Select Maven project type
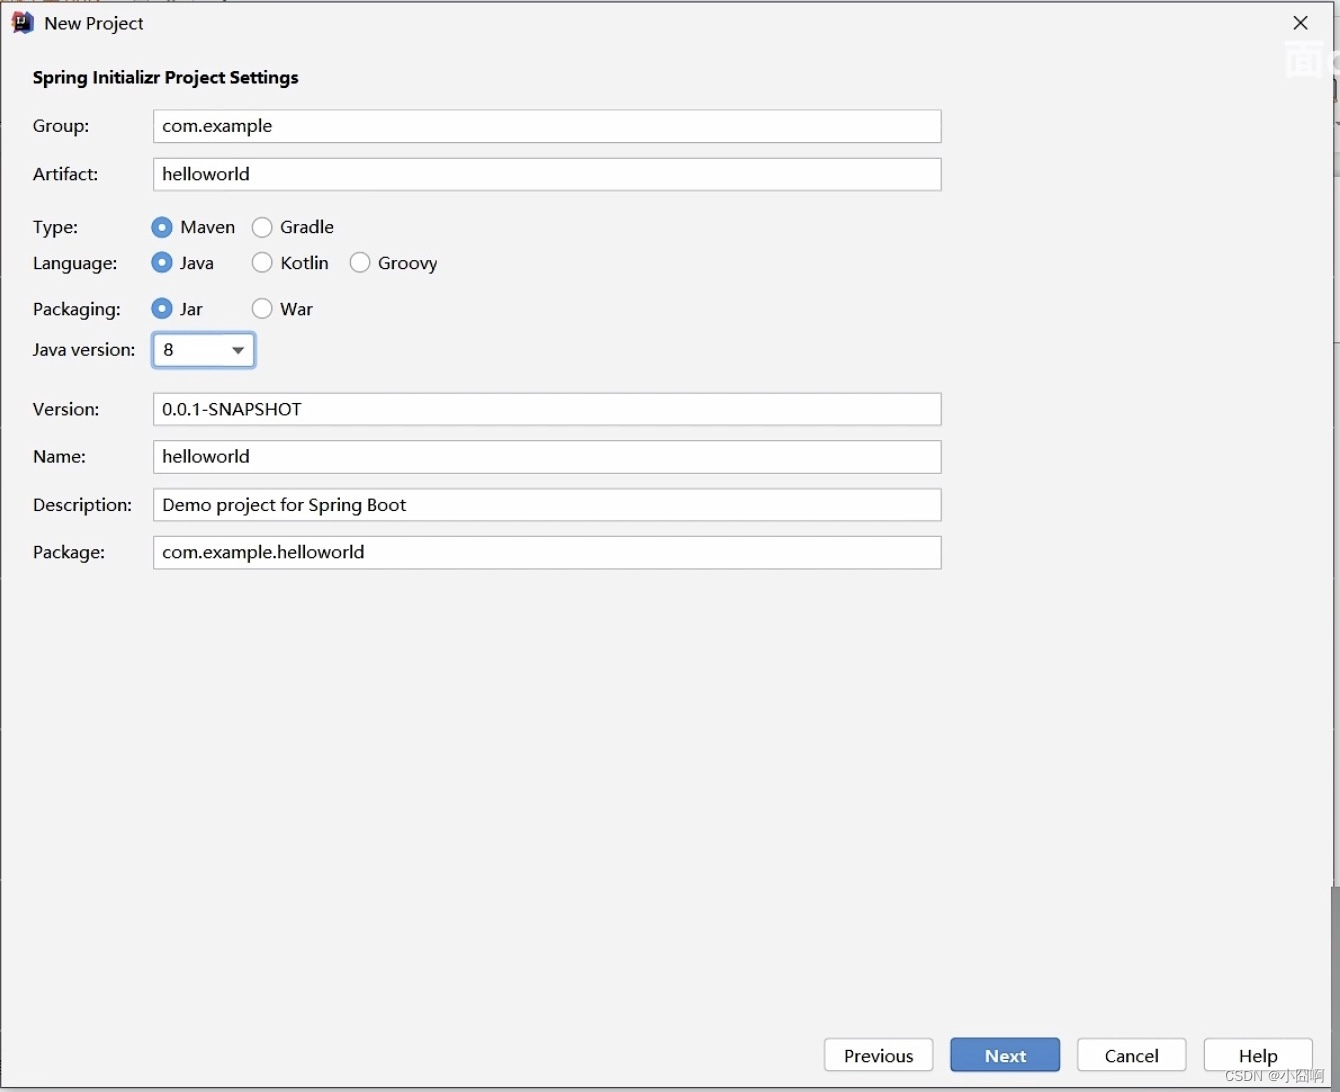The image size is (1340, 1092). pos(162,228)
